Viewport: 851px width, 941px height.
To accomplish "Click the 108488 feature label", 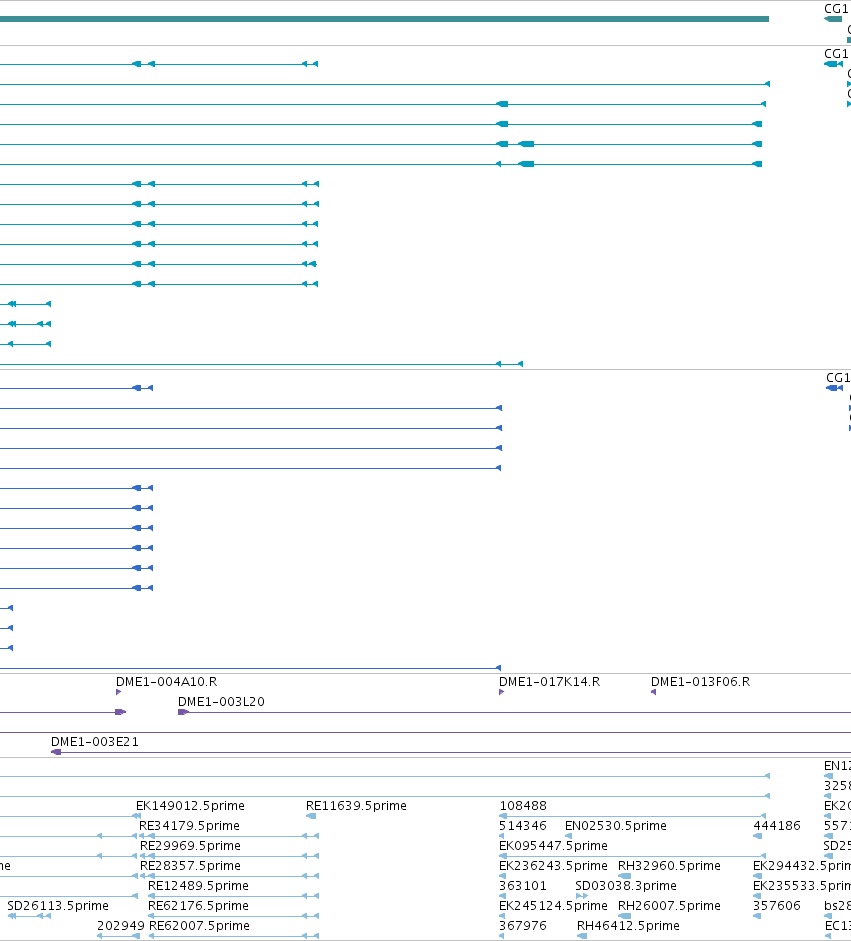I will click(523, 805).
